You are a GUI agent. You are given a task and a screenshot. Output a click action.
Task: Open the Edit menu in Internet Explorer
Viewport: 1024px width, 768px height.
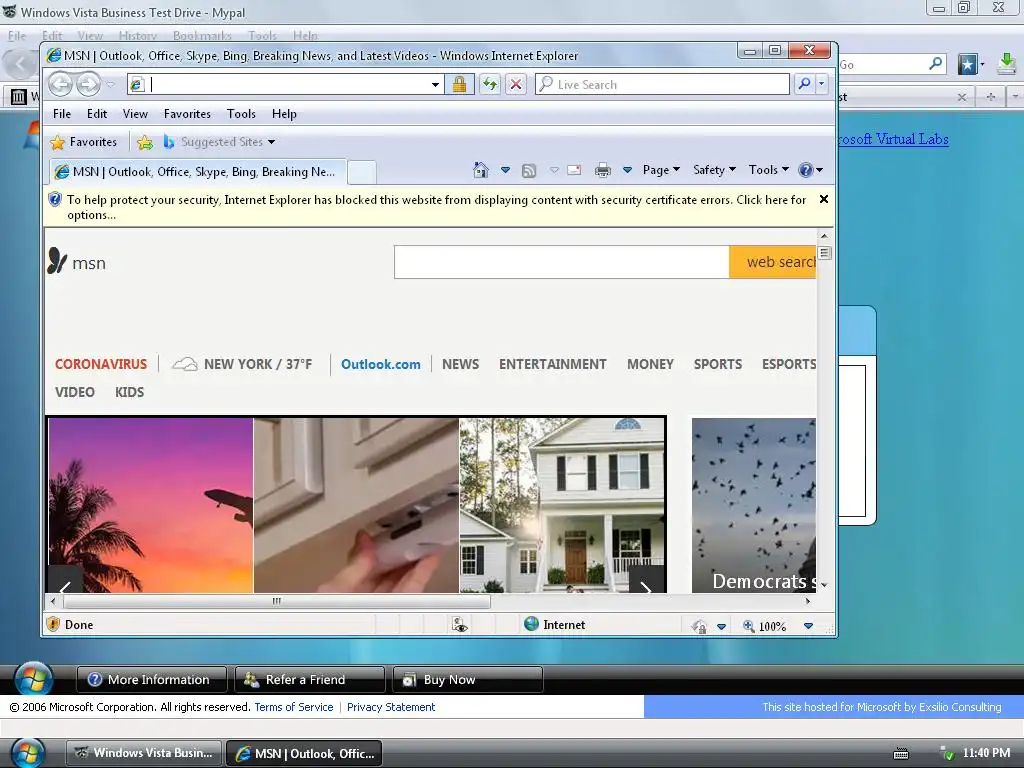[97, 114]
